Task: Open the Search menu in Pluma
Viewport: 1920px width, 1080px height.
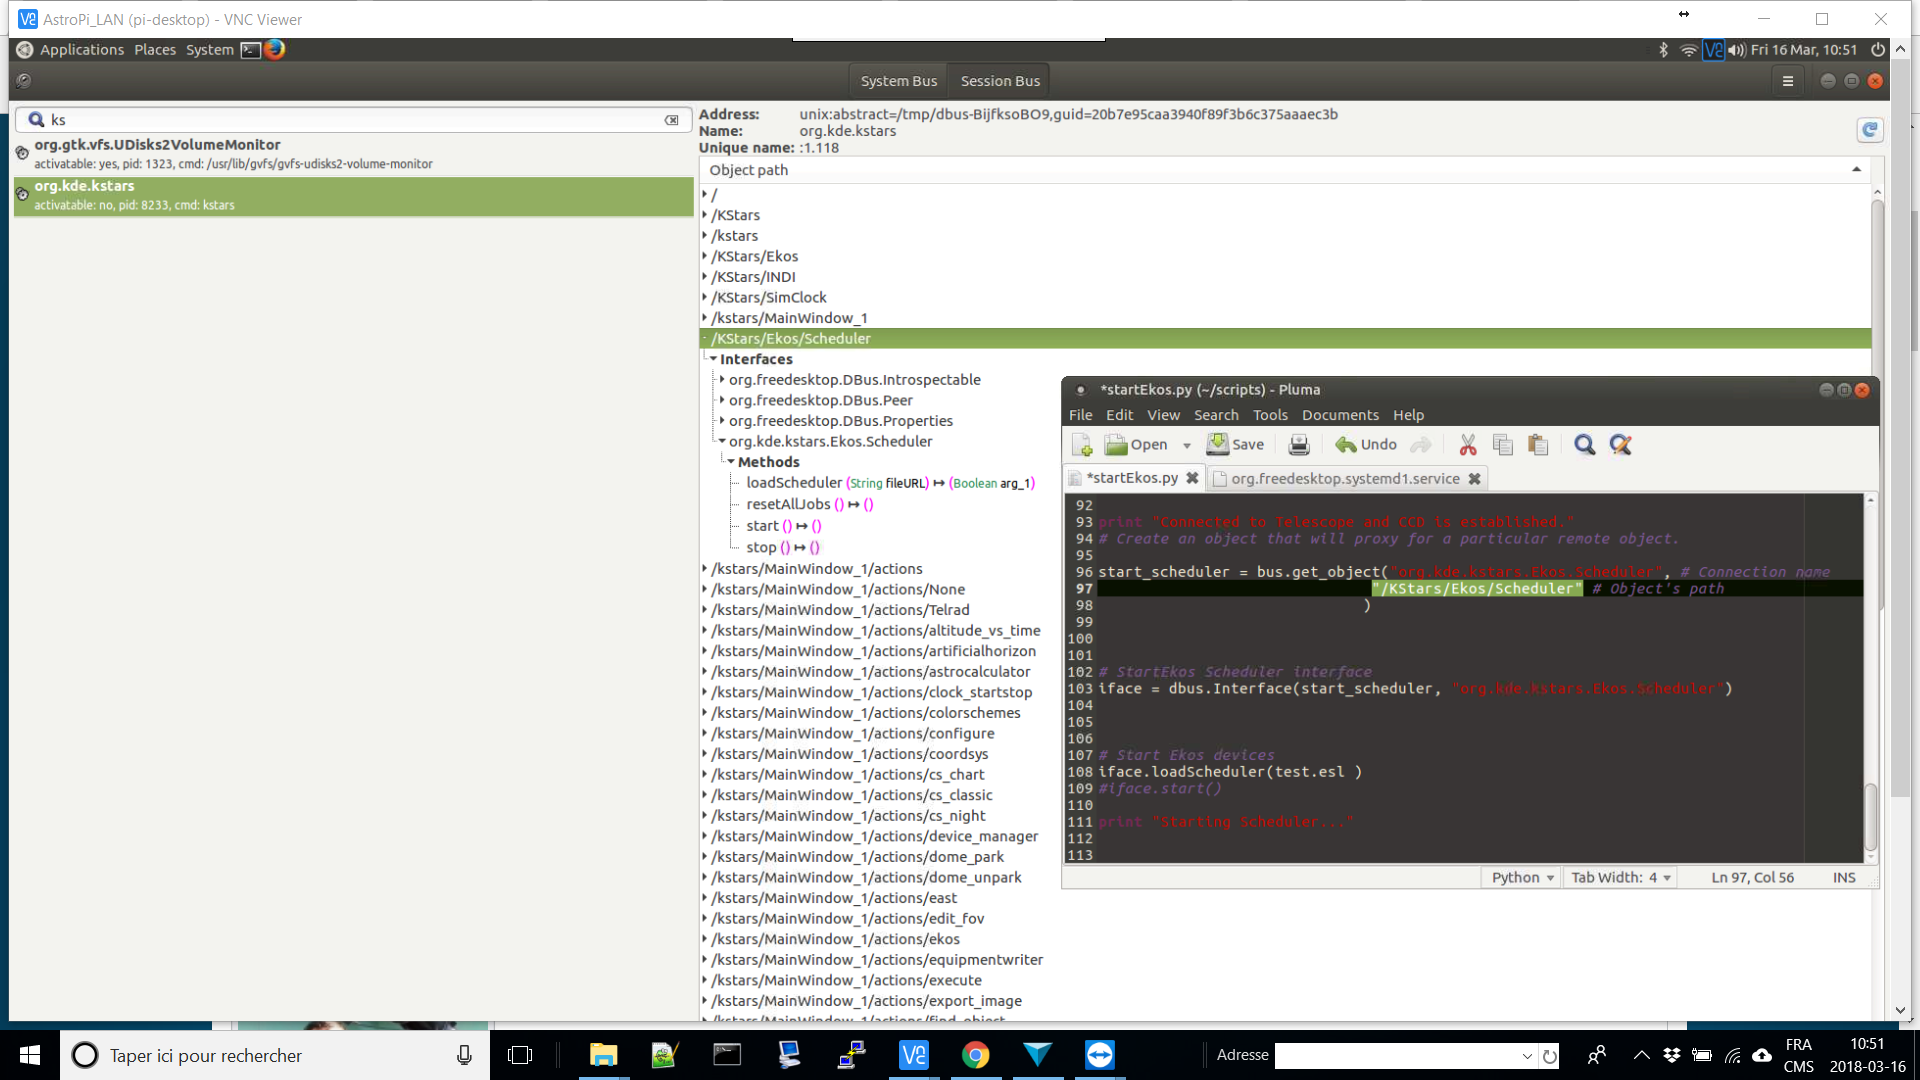Action: [x=1216, y=415]
